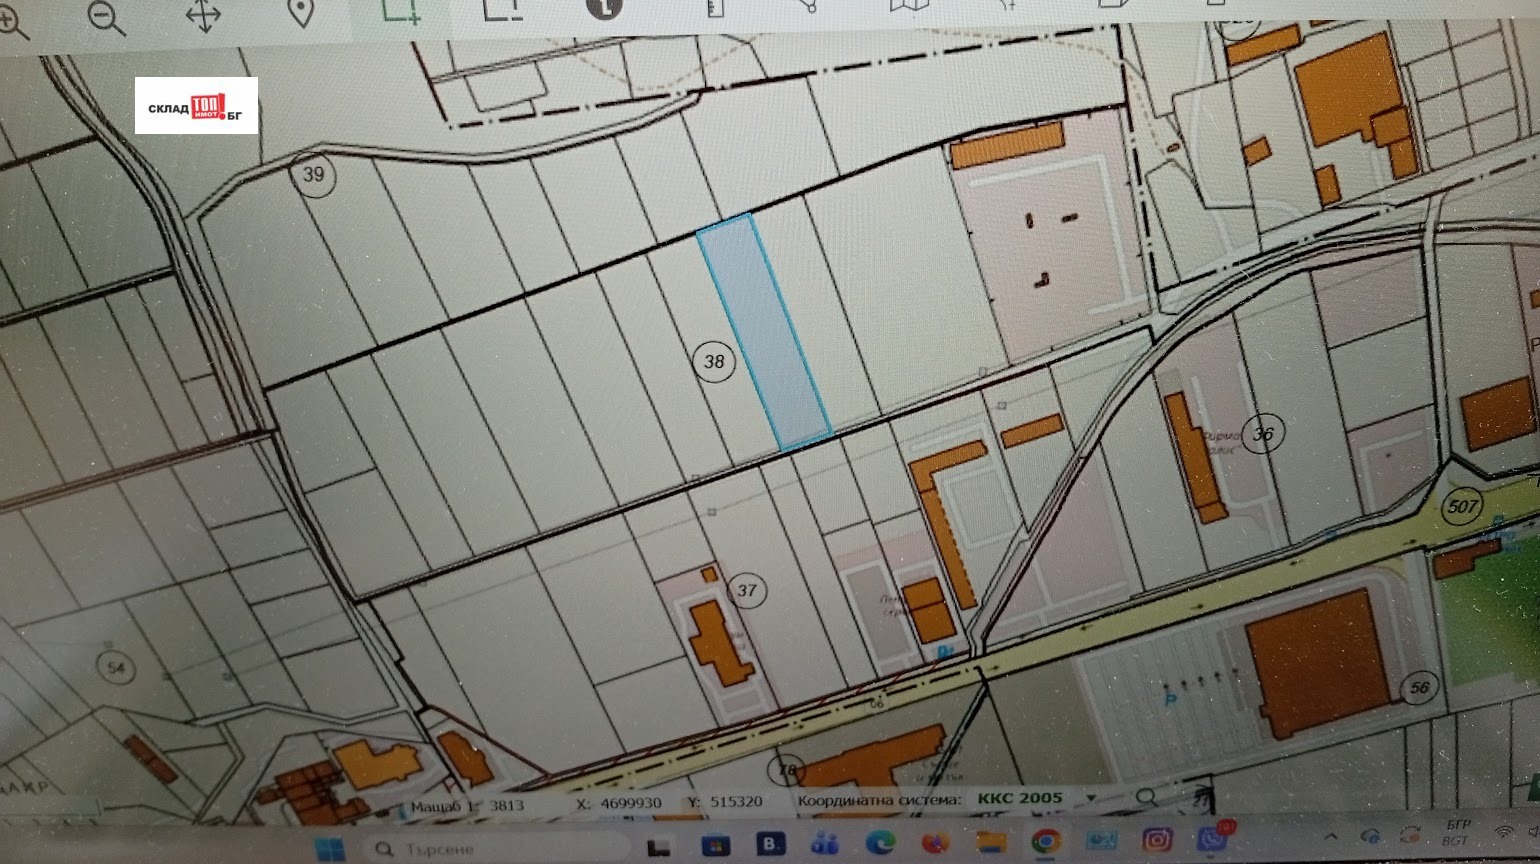Select the blue highlighted parcel on map
Image resolution: width=1540 pixels, height=864 pixels.
763,332
